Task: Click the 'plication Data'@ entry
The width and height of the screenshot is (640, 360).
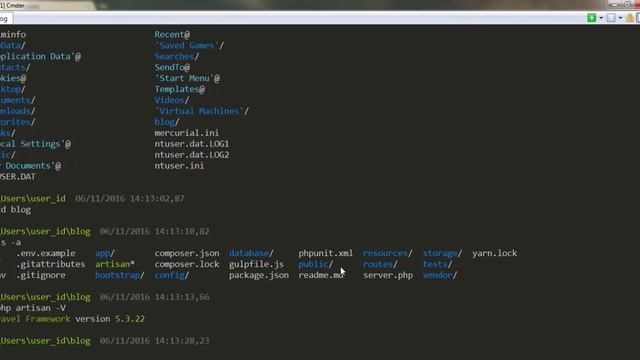Action: (40, 57)
